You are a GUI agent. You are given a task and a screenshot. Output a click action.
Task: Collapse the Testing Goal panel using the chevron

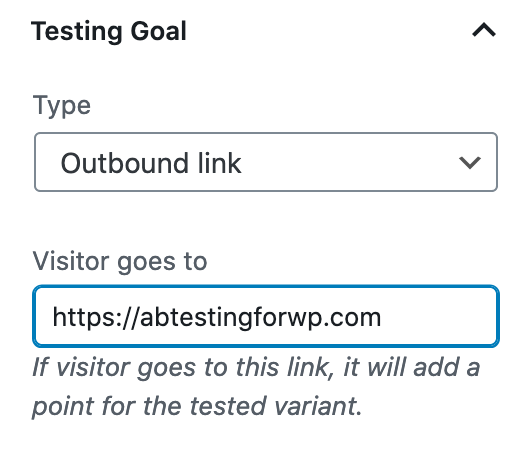pos(484,30)
